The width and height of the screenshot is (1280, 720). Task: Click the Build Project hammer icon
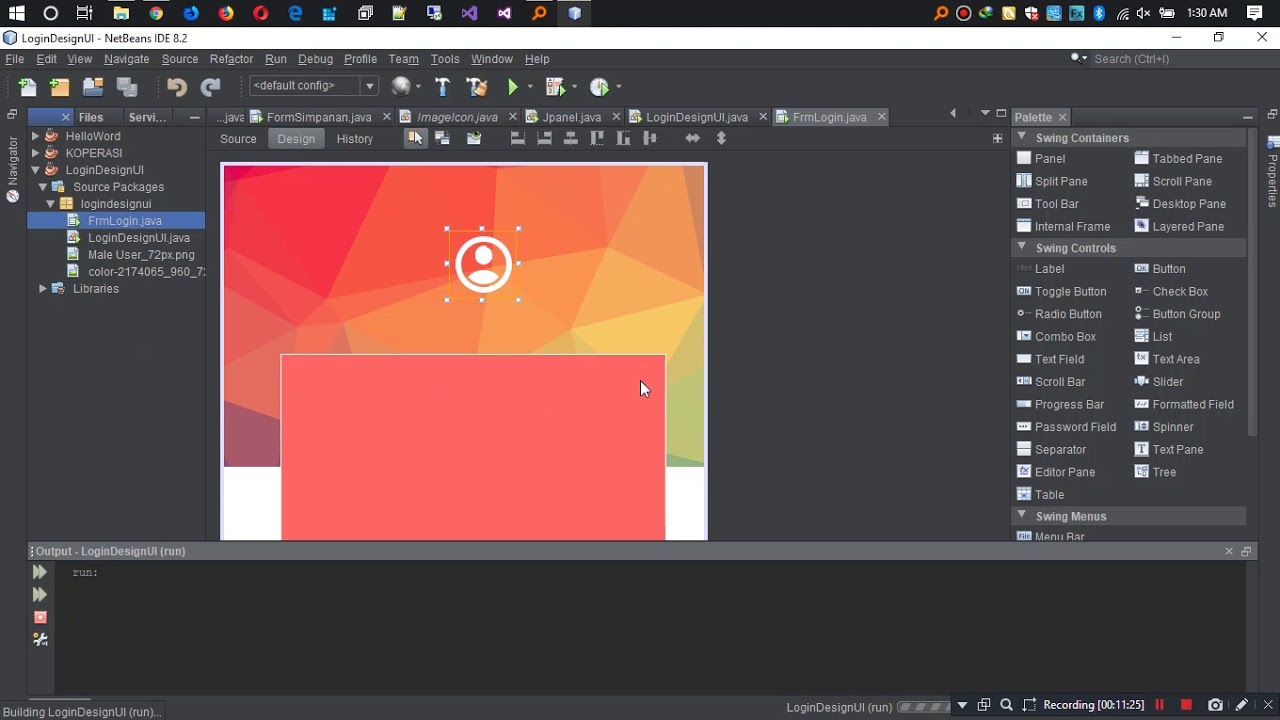(x=443, y=87)
